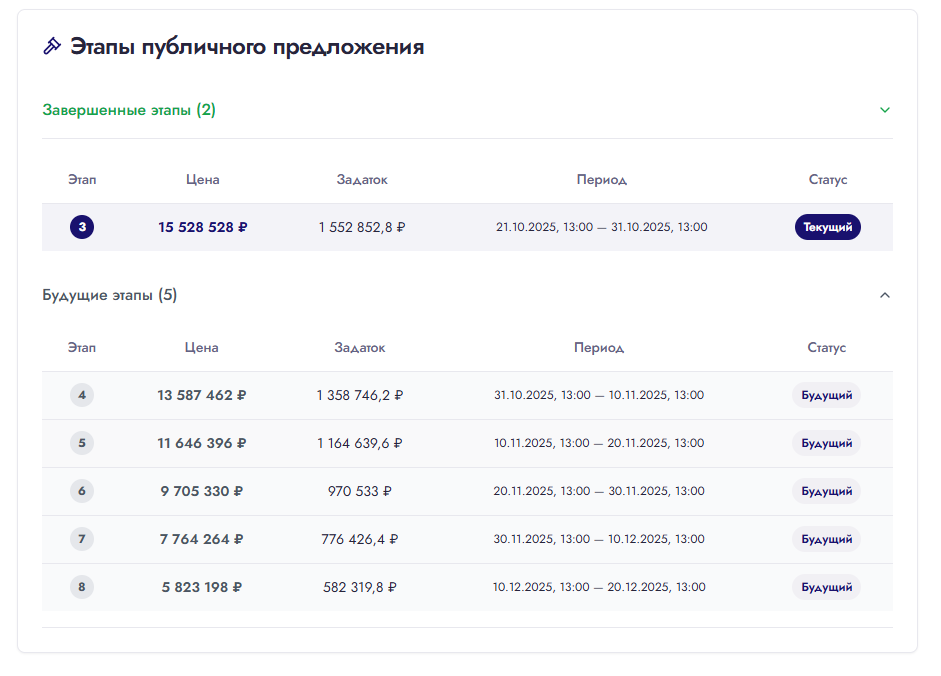Click the Текущий status badge
This screenshot has height=676, width=941.
[x=827, y=227]
